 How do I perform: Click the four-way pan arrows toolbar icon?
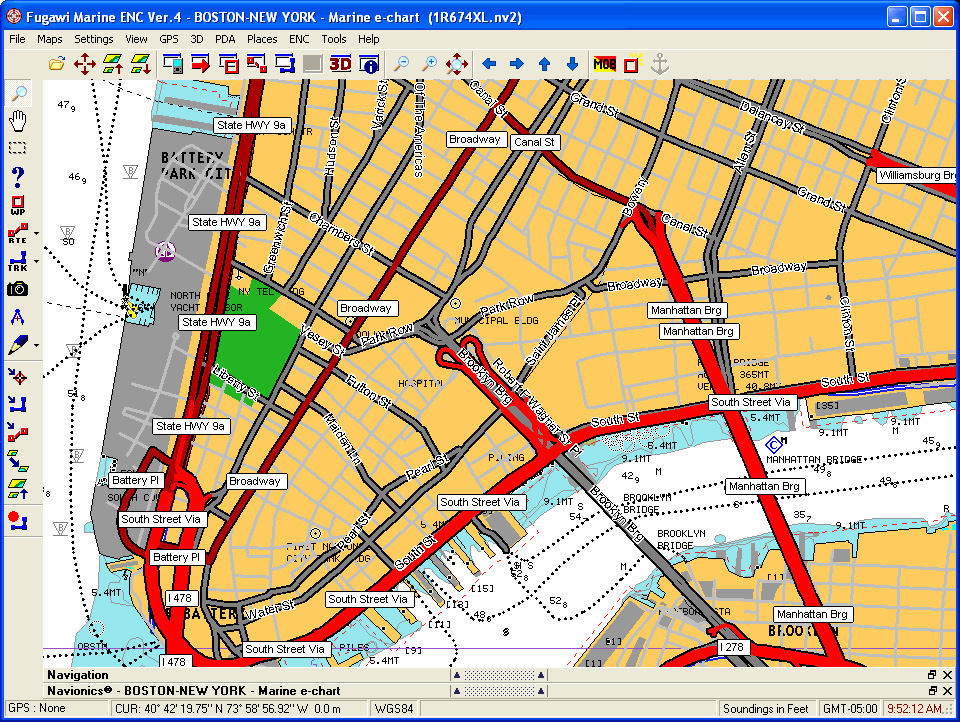pyautogui.click(x=84, y=64)
